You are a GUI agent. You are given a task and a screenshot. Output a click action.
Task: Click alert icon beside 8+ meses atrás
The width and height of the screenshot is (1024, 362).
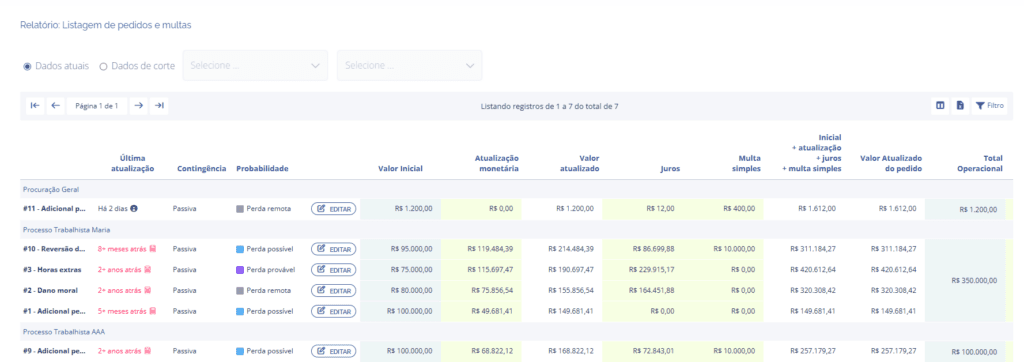(x=152, y=249)
